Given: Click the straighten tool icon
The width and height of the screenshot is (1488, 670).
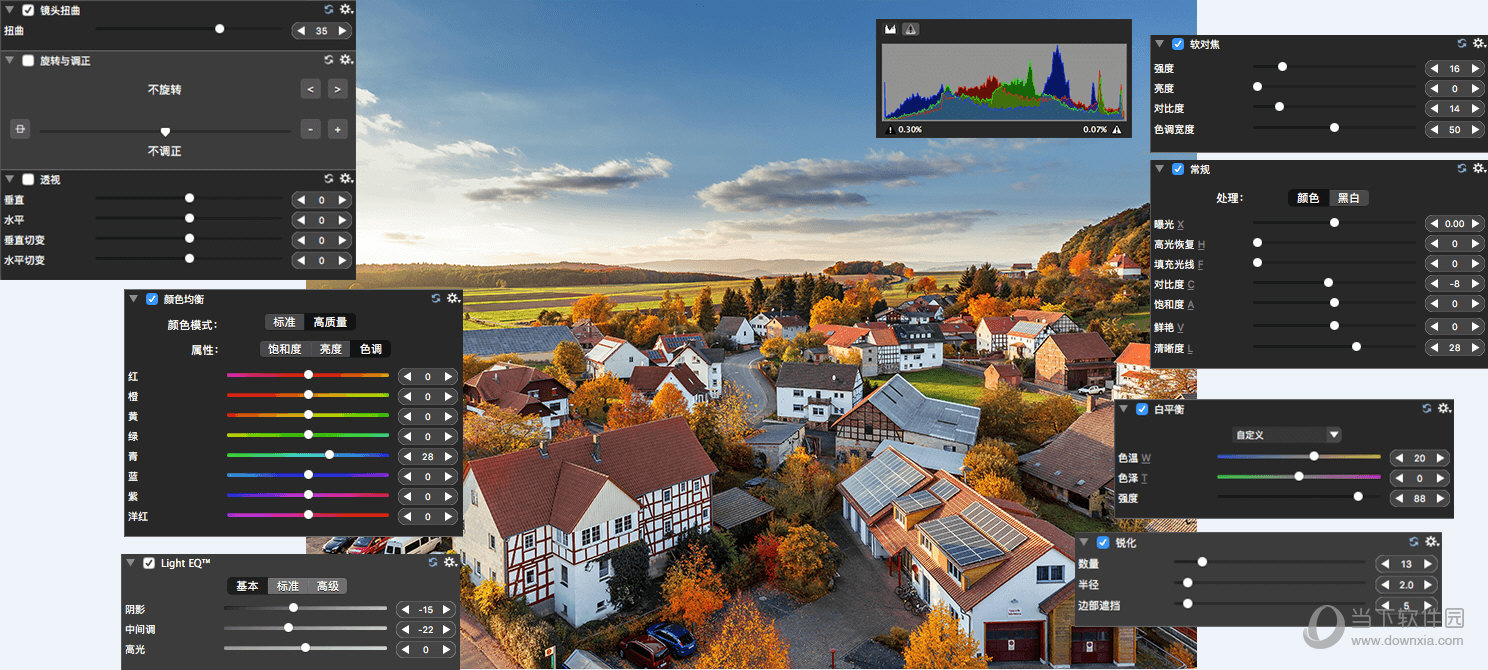Looking at the screenshot, I should [20, 129].
